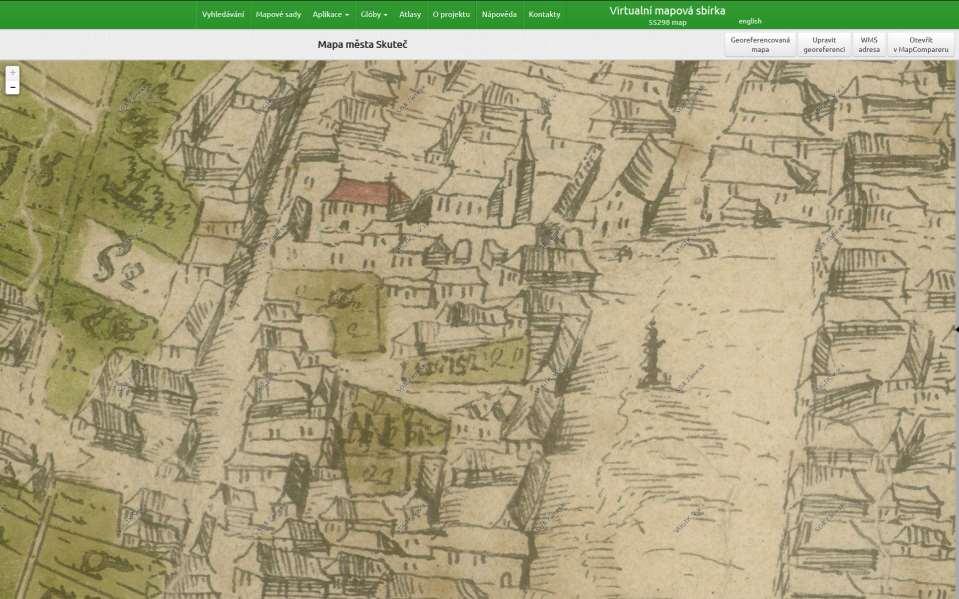The width and height of the screenshot is (959, 599).
Task: Zoom out of the map
Action: 12,87
